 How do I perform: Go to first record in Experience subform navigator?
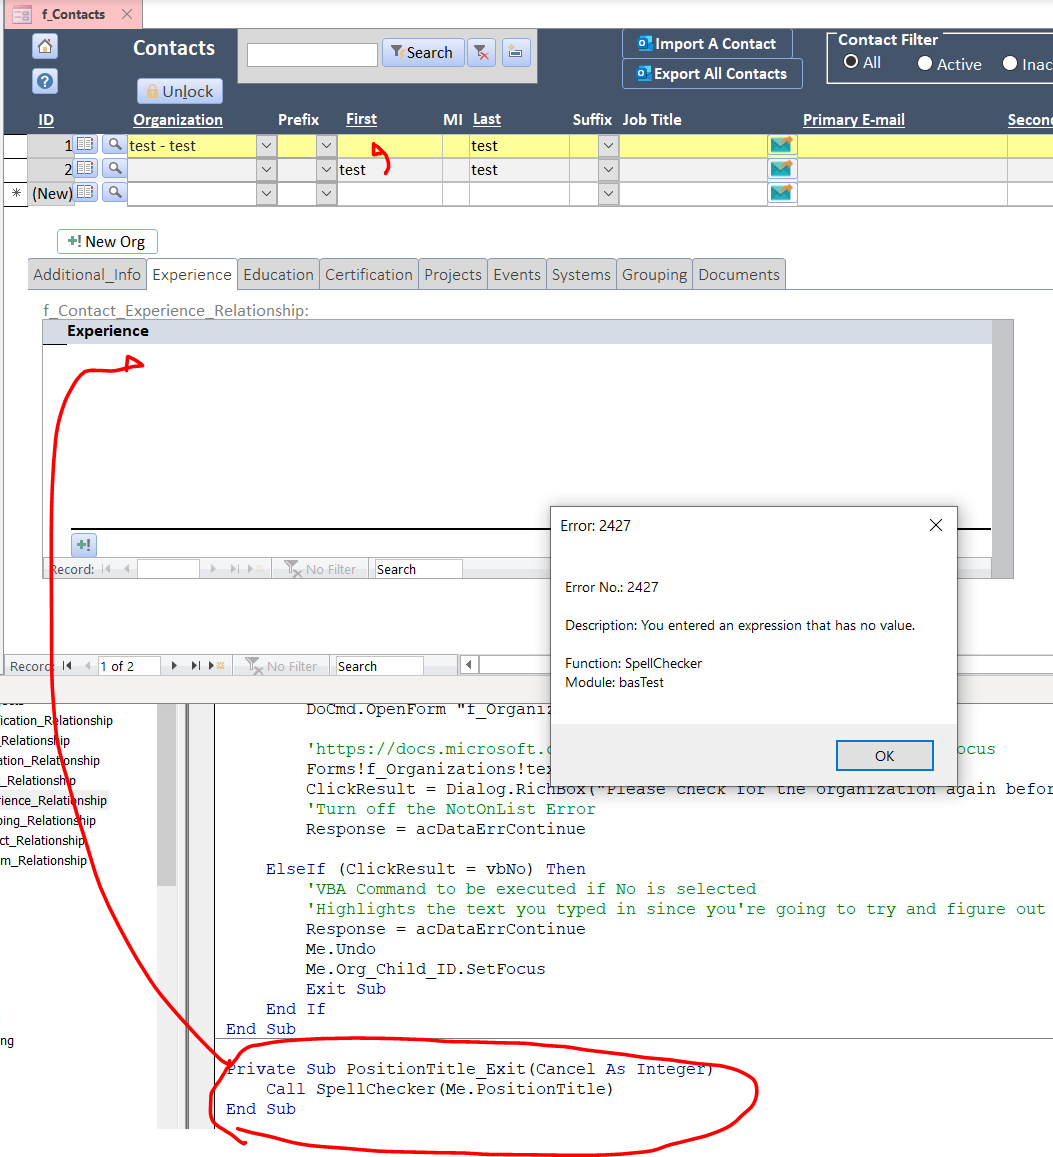pyautogui.click(x=106, y=569)
